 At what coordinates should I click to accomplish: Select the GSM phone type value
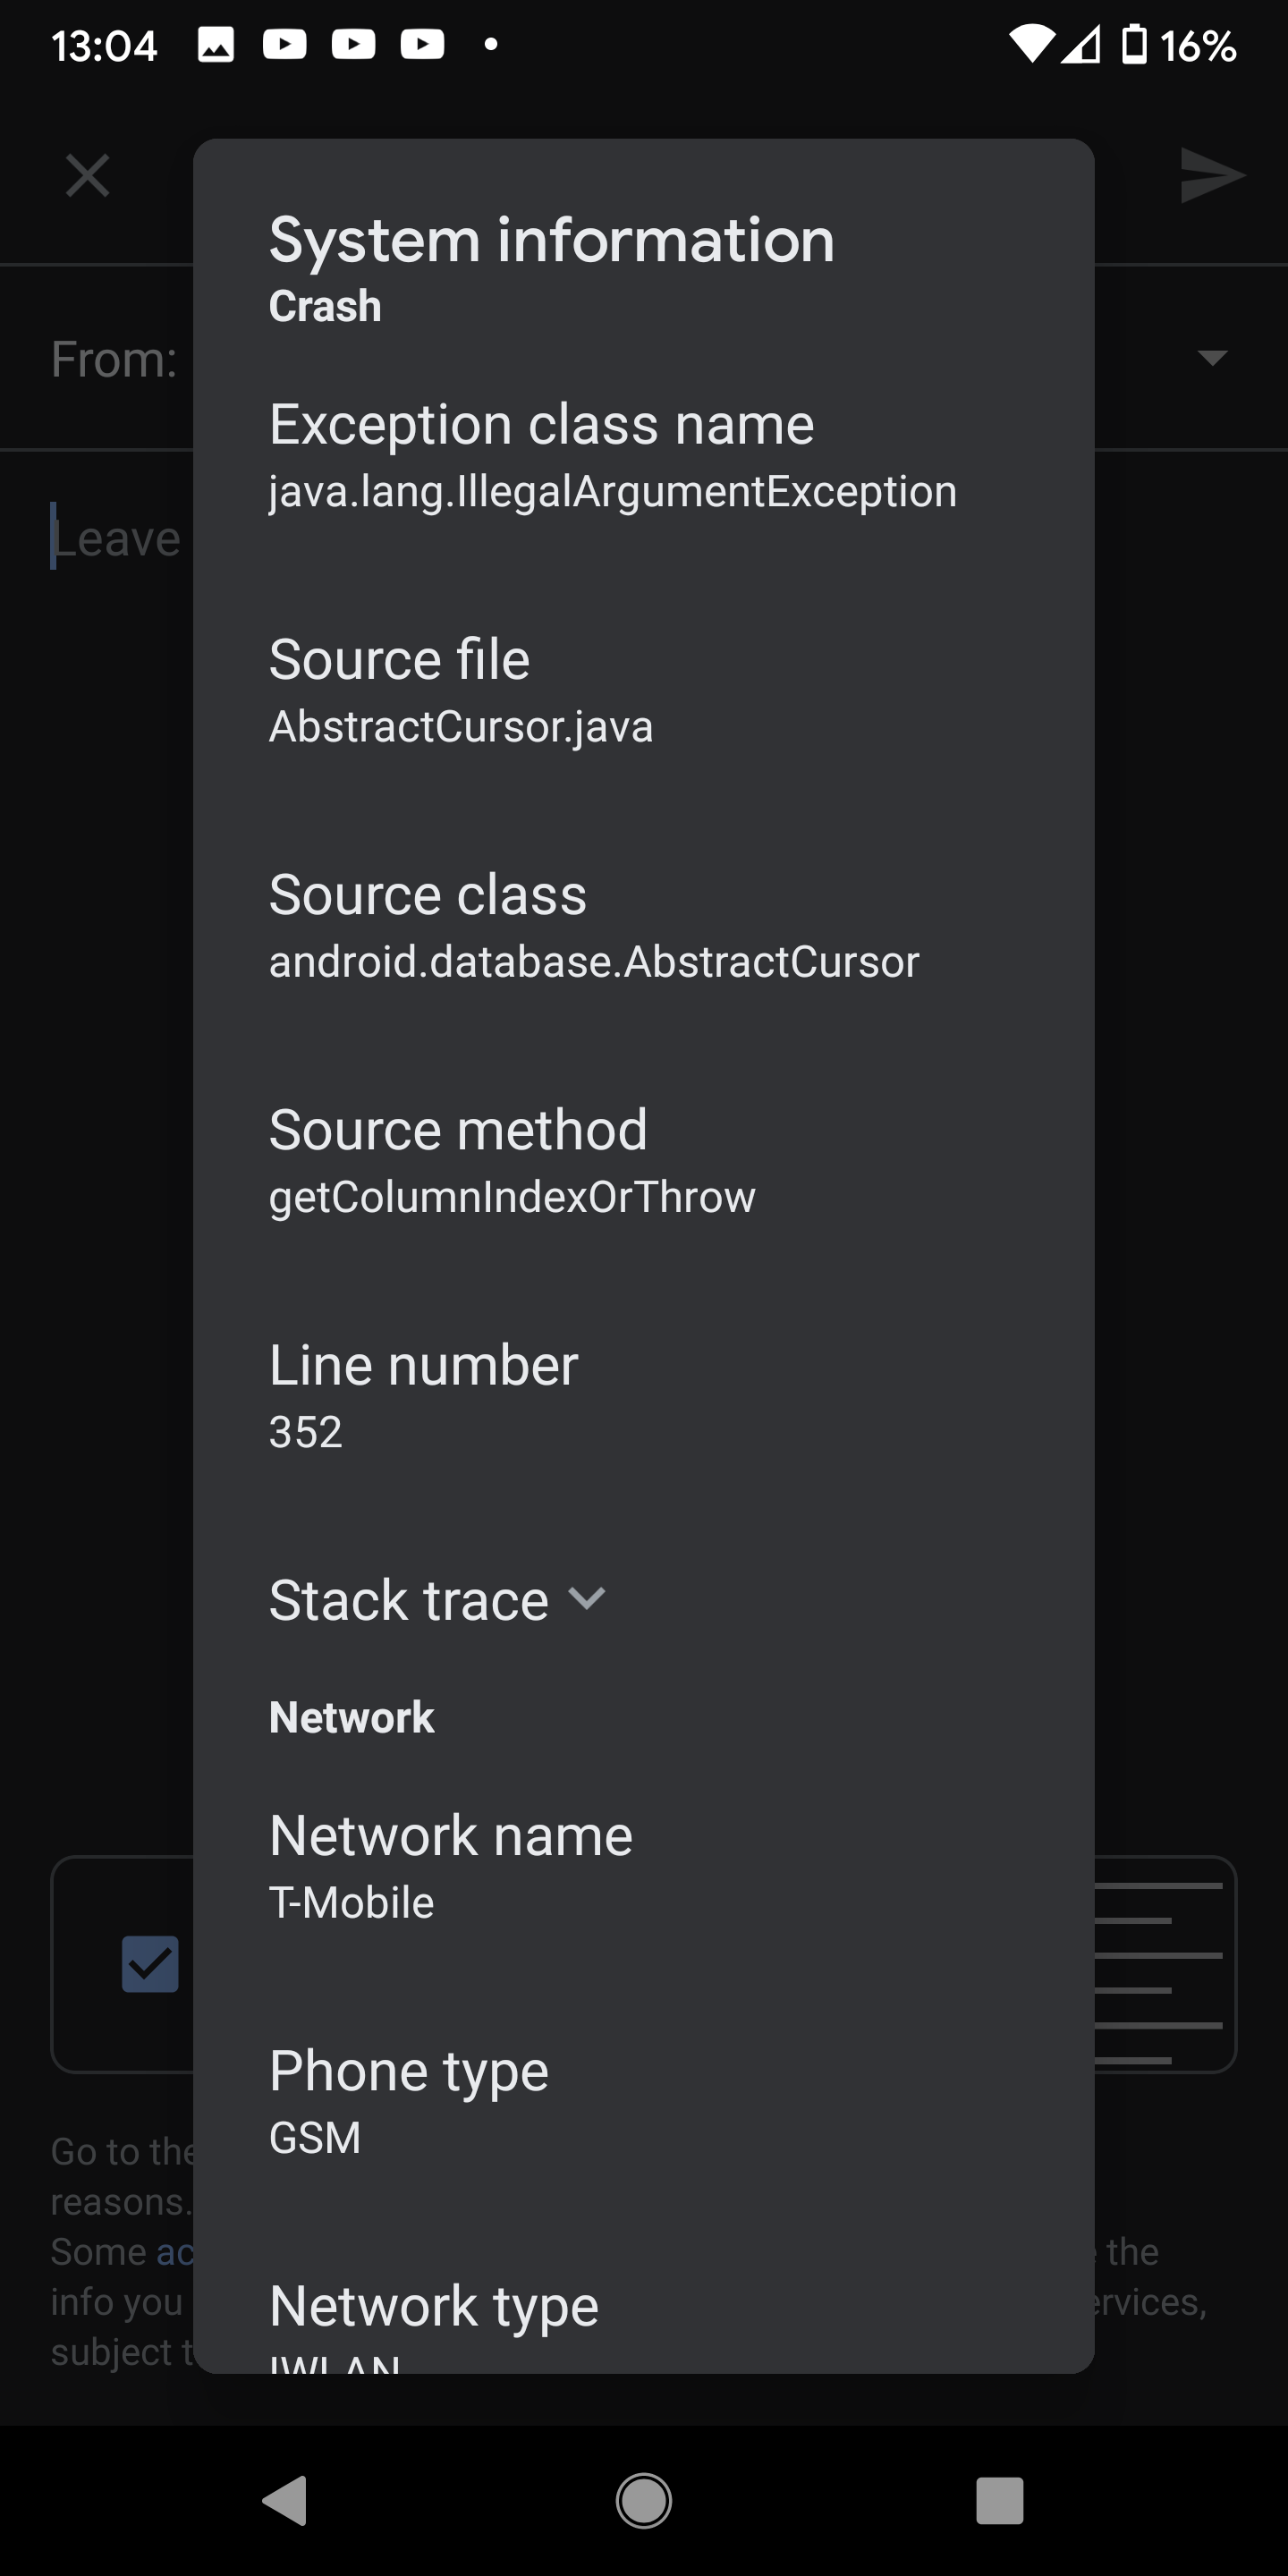[x=315, y=2137]
